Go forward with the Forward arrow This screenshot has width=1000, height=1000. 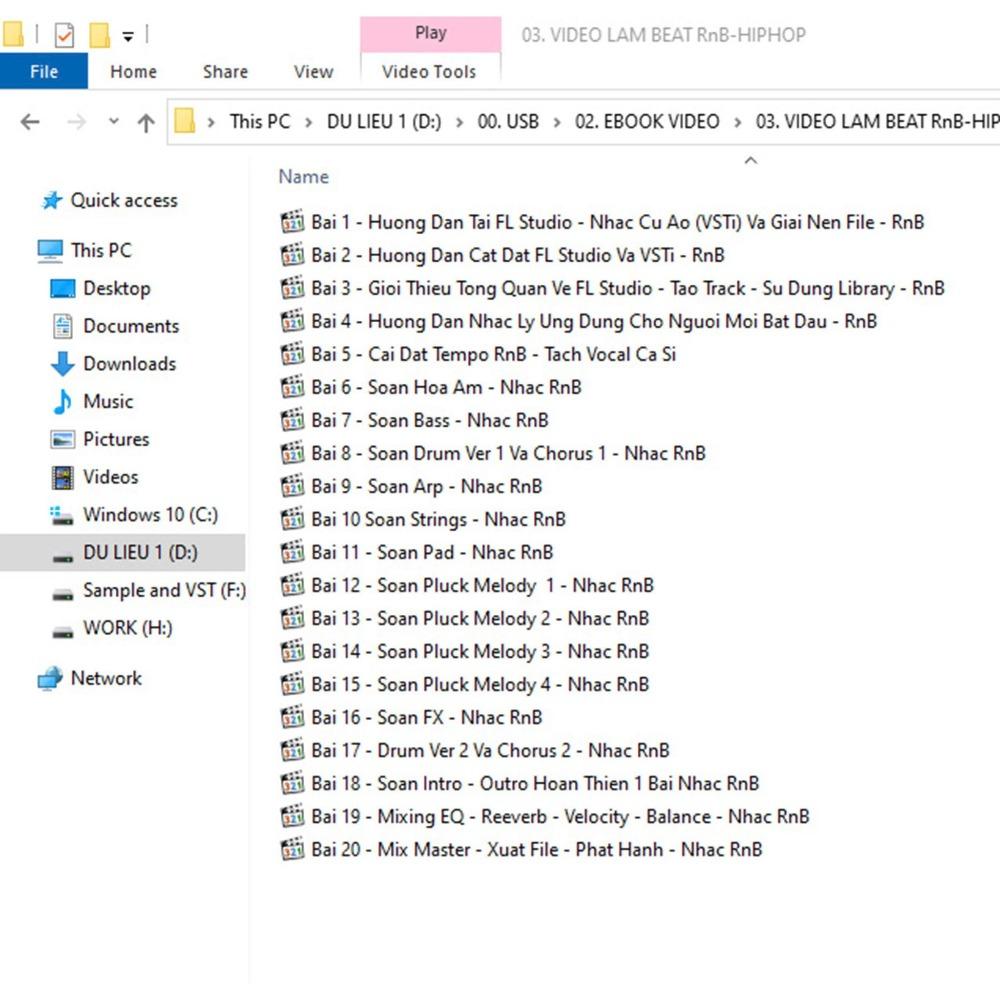coord(76,121)
